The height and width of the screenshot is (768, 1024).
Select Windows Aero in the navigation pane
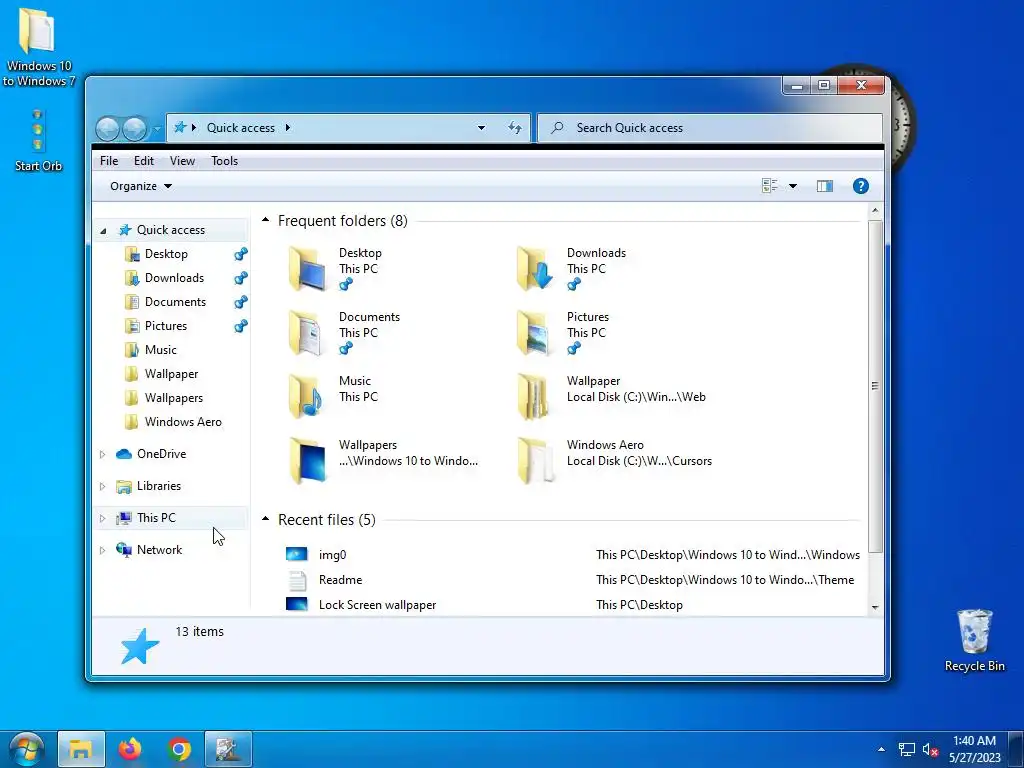point(183,422)
